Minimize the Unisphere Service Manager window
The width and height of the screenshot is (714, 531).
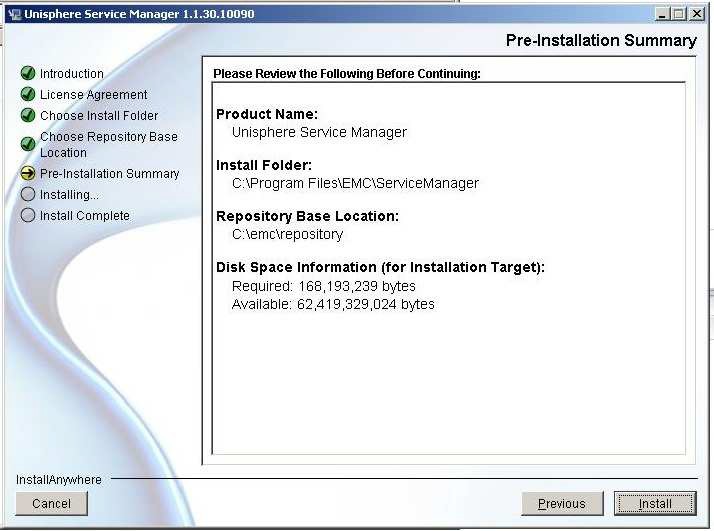[662, 14]
